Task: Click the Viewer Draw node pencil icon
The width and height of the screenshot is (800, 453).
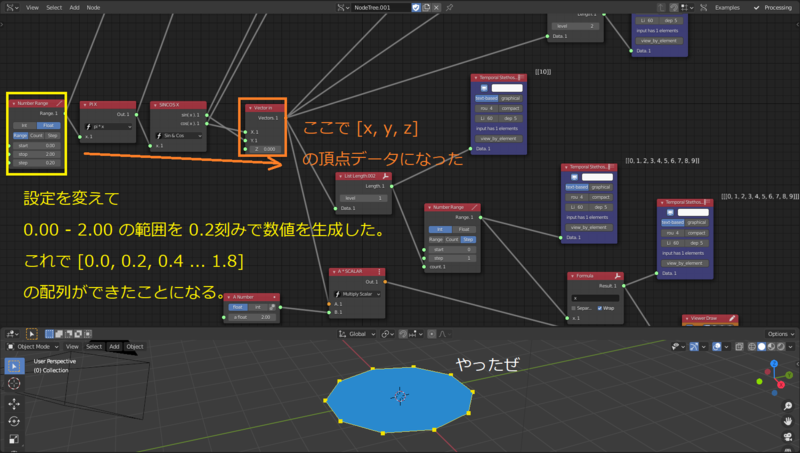Action: 732,318
